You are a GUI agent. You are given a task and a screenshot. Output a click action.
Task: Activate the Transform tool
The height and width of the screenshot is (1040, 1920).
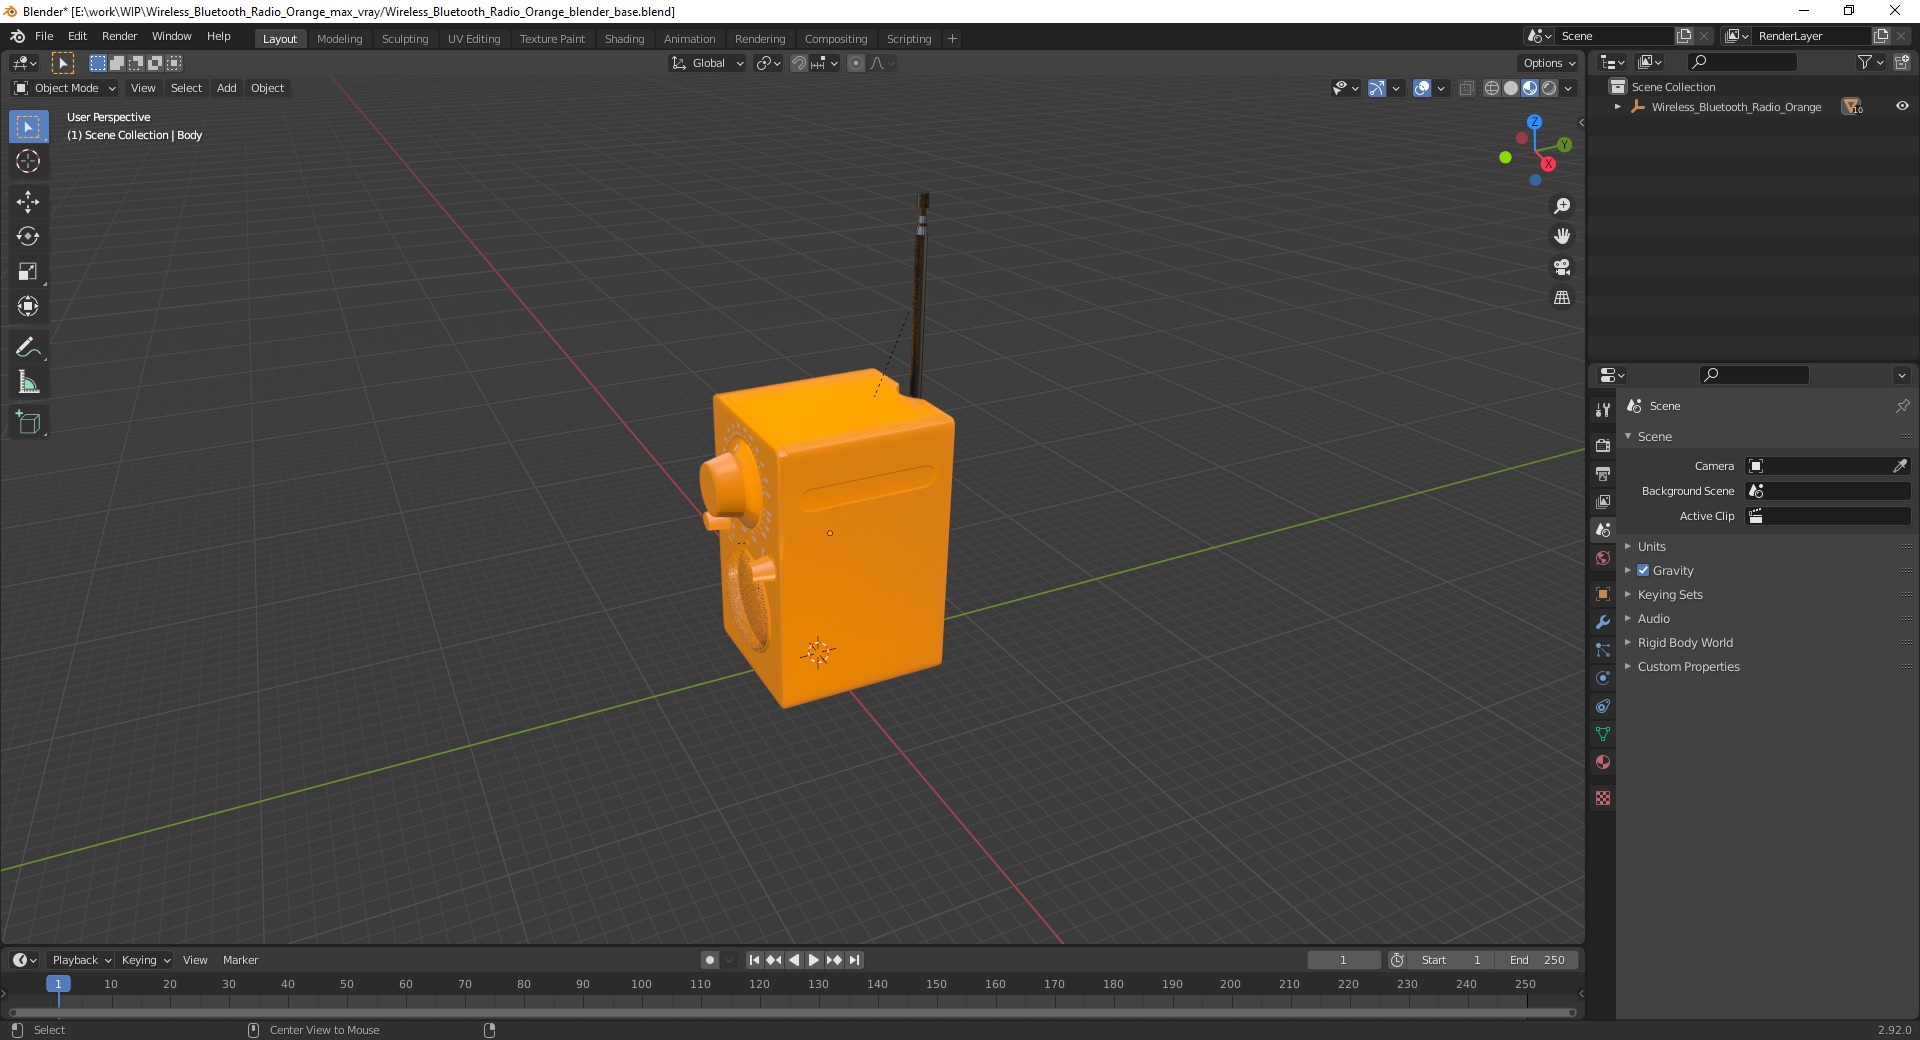(x=28, y=306)
